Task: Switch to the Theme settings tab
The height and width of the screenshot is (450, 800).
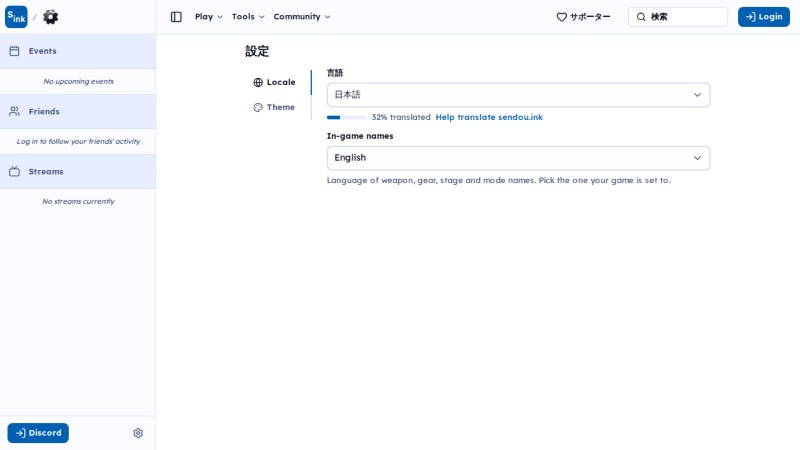Action: (x=274, y=107)
